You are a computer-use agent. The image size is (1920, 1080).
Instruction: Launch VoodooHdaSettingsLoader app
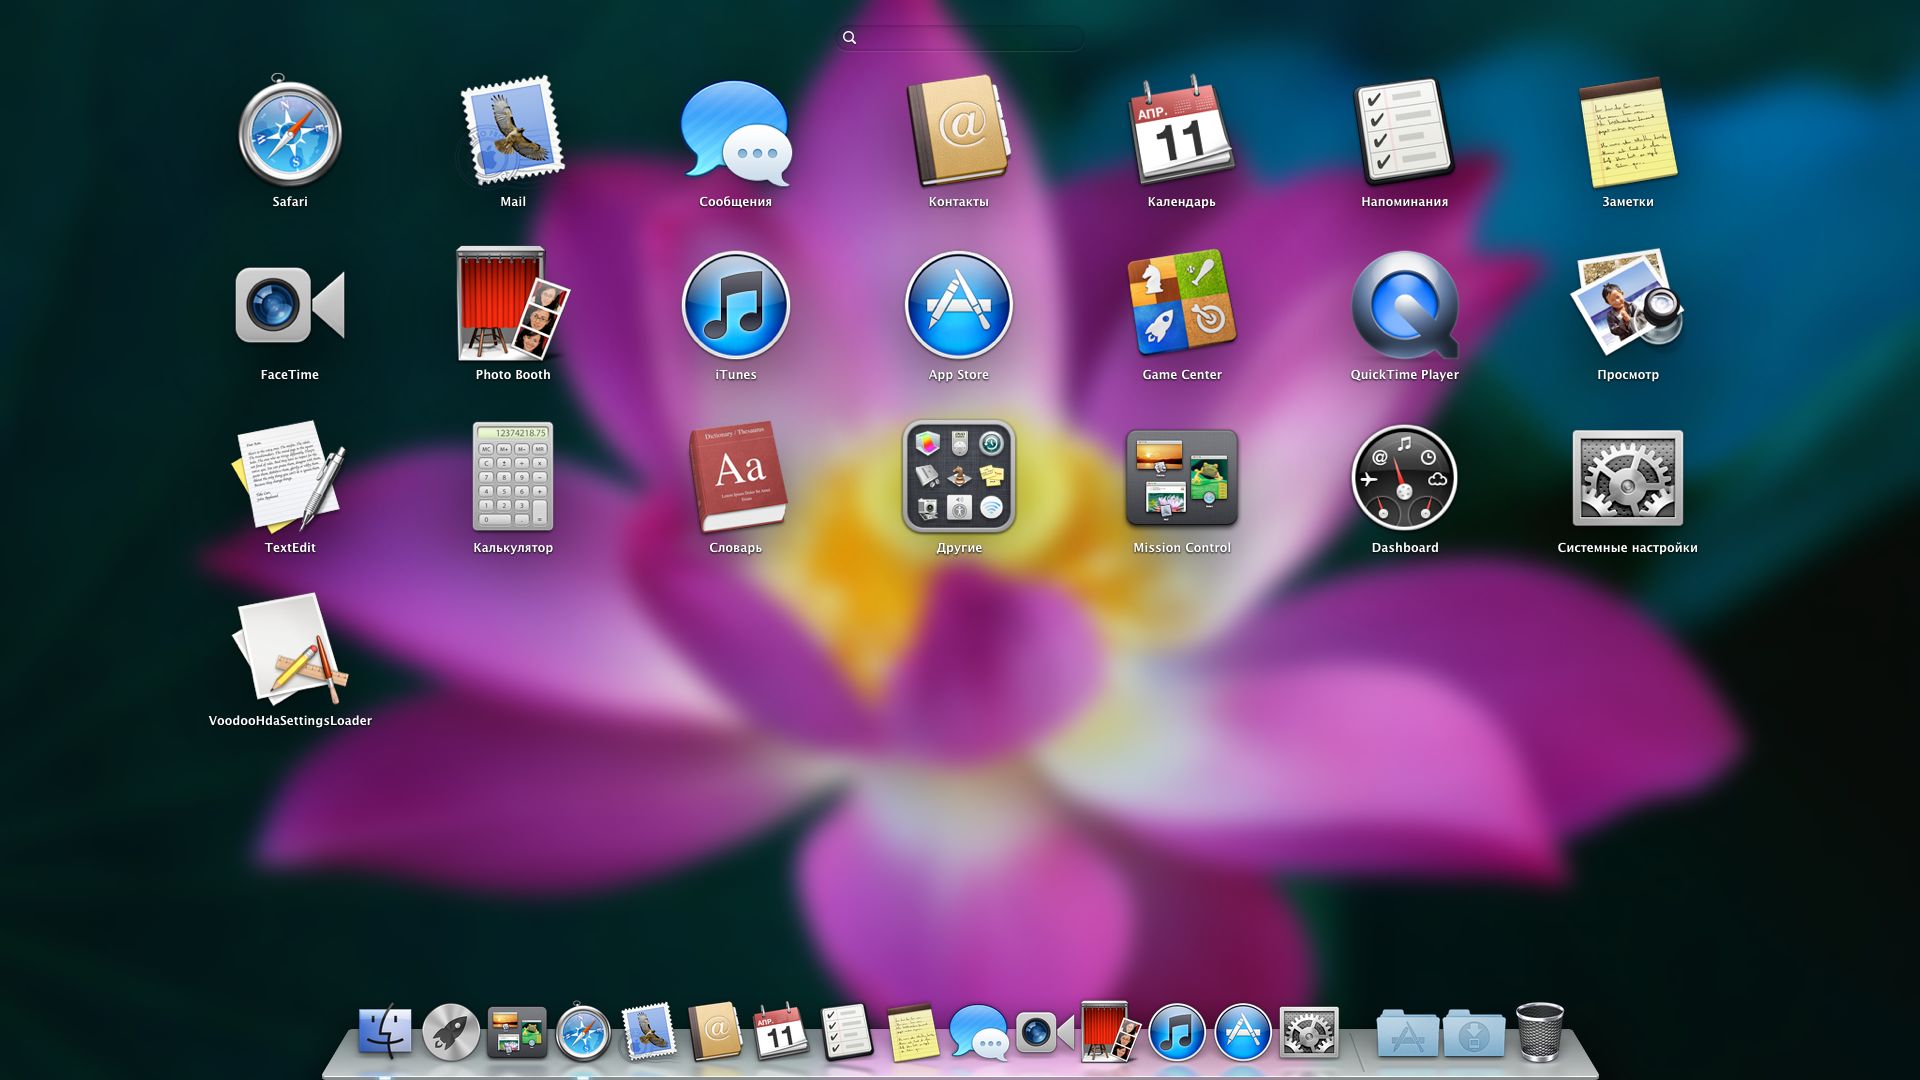coord(290,650)
